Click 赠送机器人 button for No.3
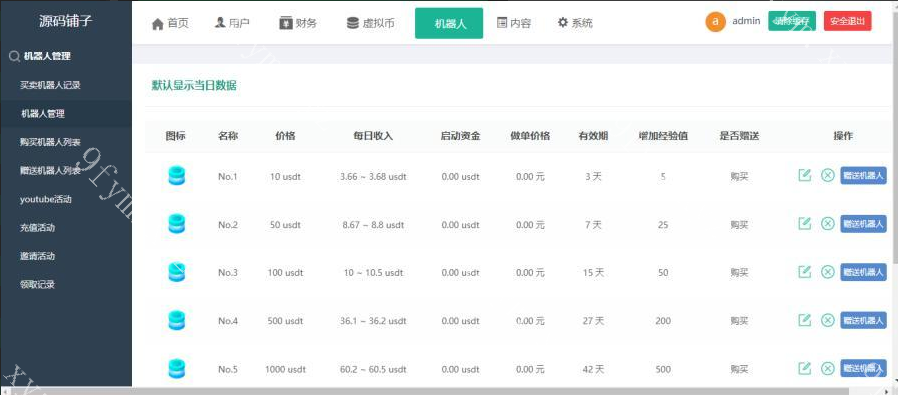 pyautogui.click(x=863, y=272)
